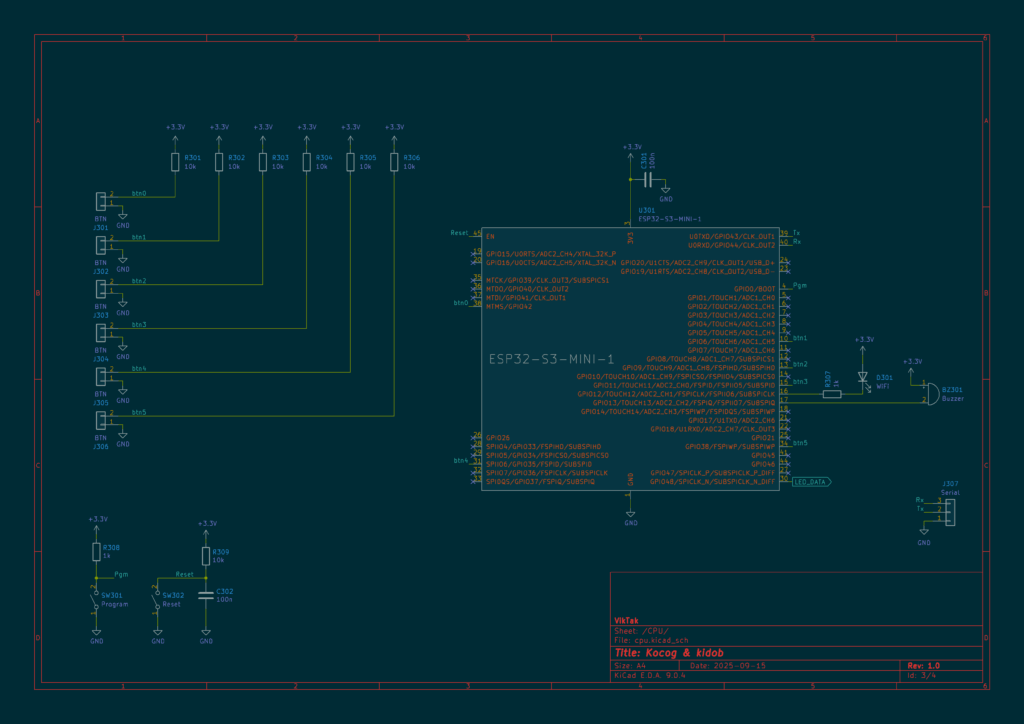
Task: Select the R301 resistor symbol
Action: [x=175, y=162]
